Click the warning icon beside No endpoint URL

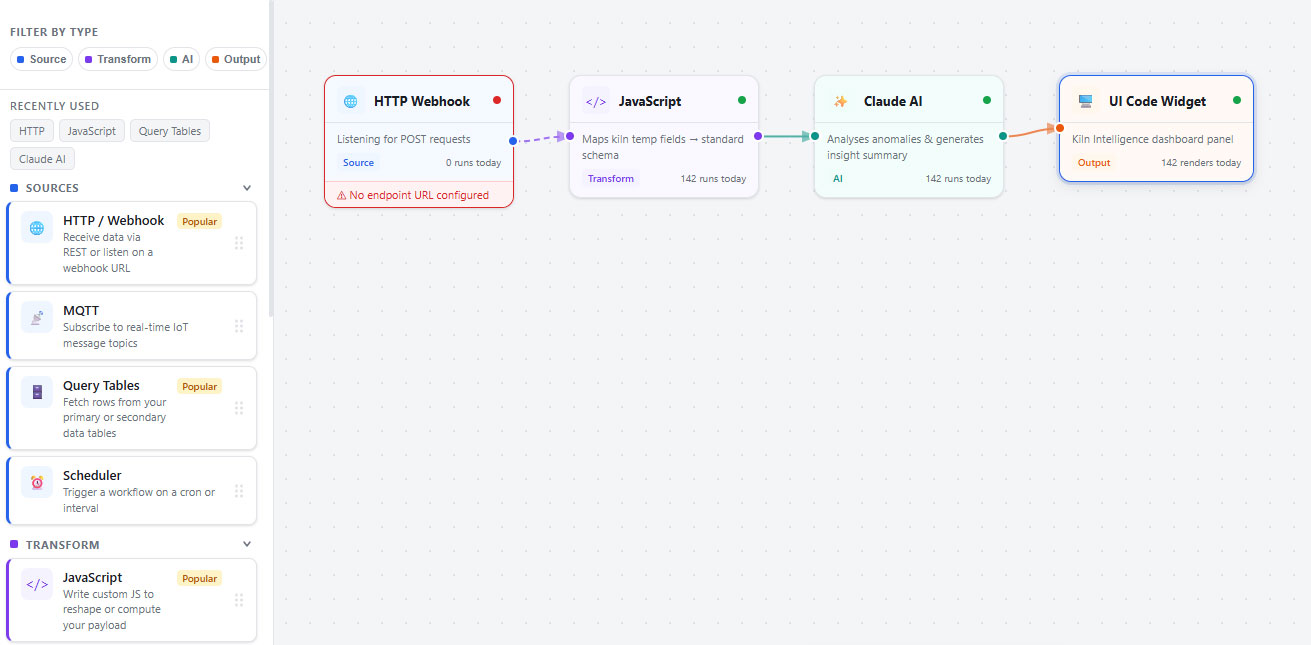coord(341,196)
